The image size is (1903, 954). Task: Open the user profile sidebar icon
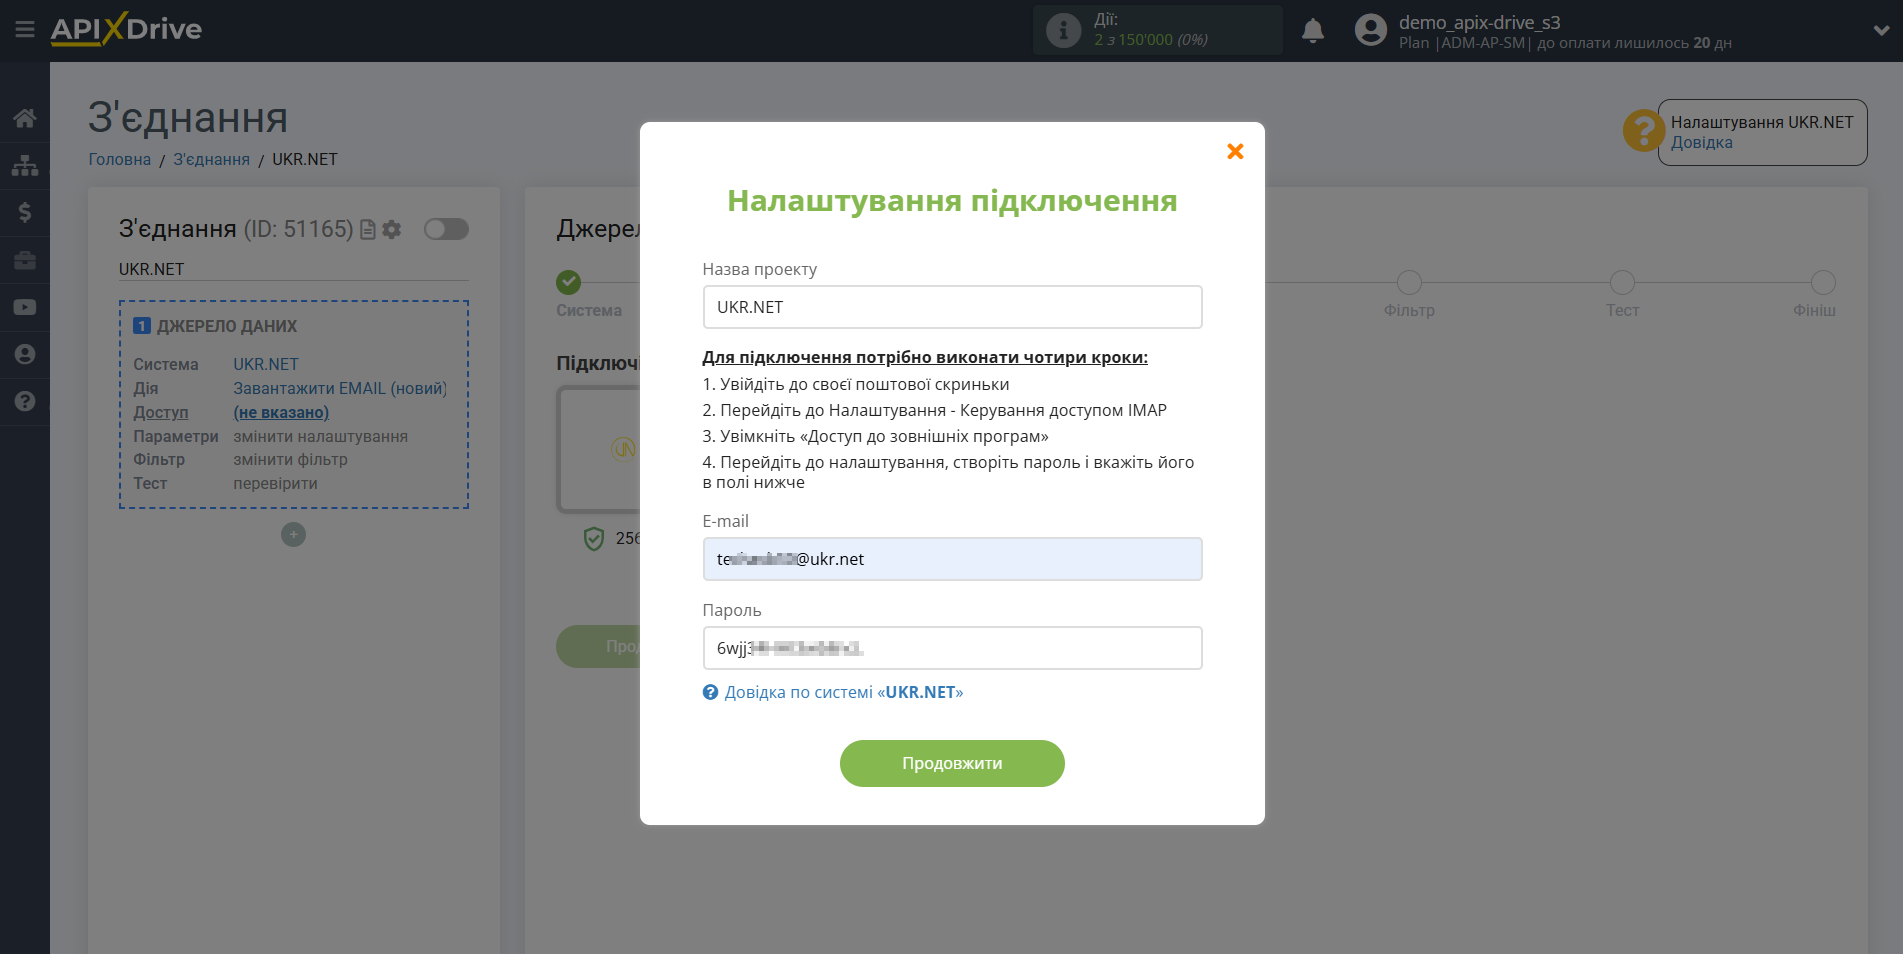(25, 354)
